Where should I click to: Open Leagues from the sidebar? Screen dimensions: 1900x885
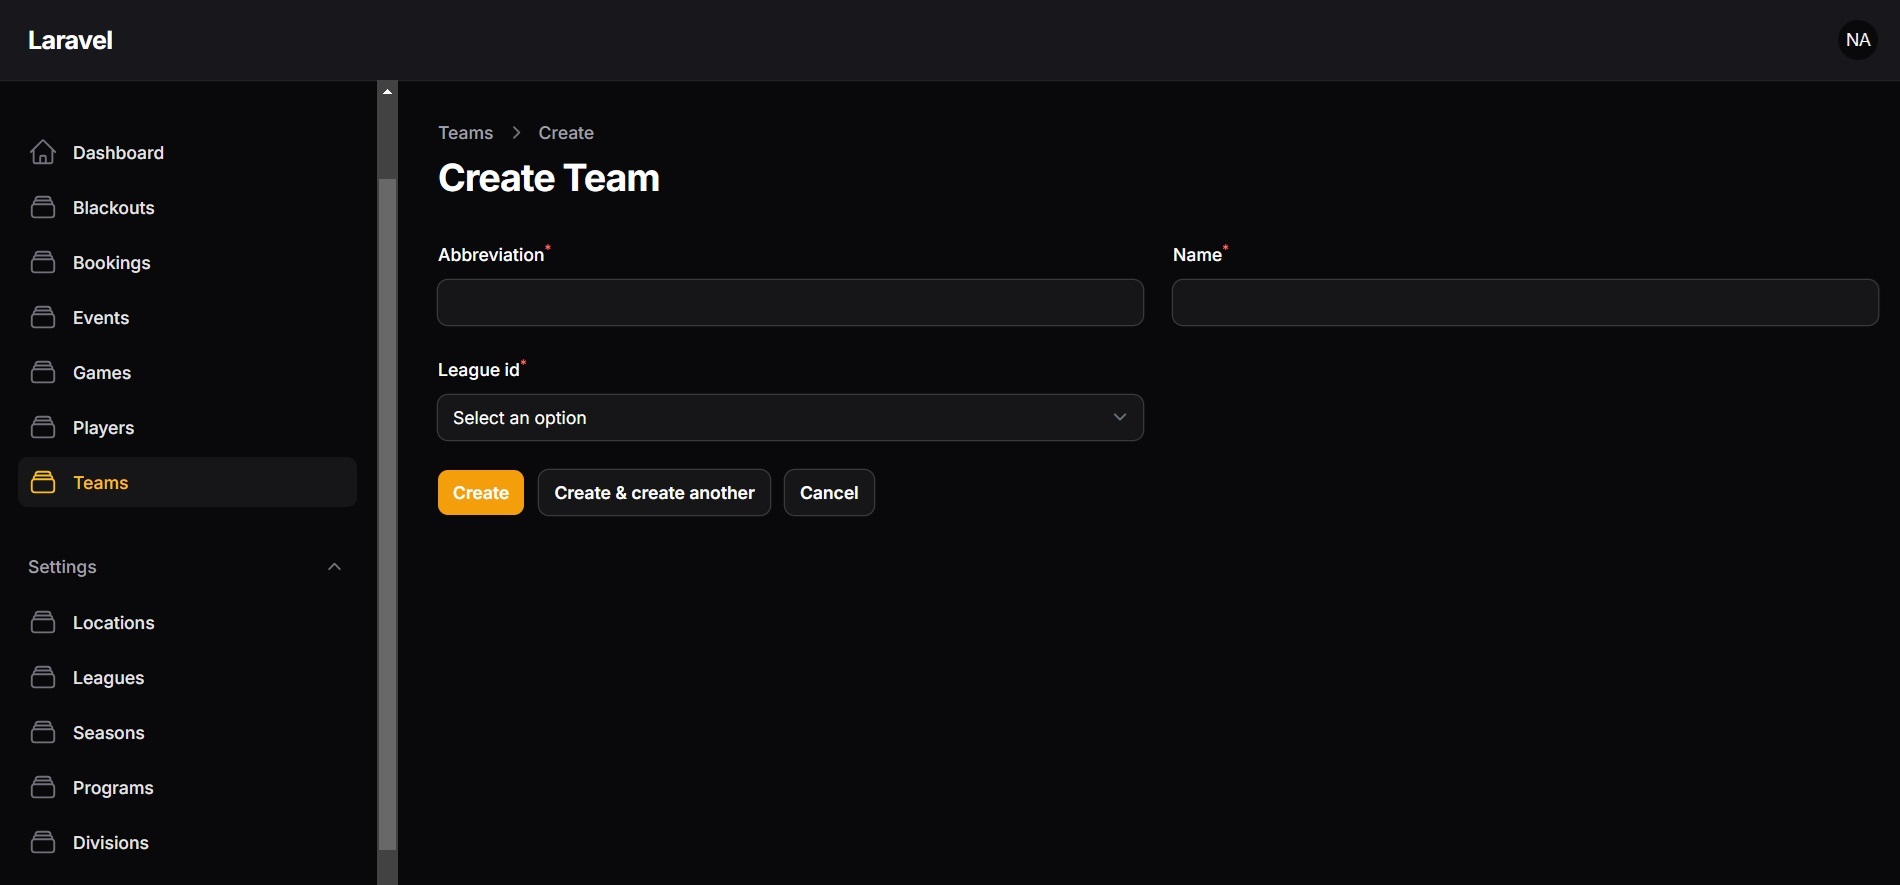[x=108, y=678]
